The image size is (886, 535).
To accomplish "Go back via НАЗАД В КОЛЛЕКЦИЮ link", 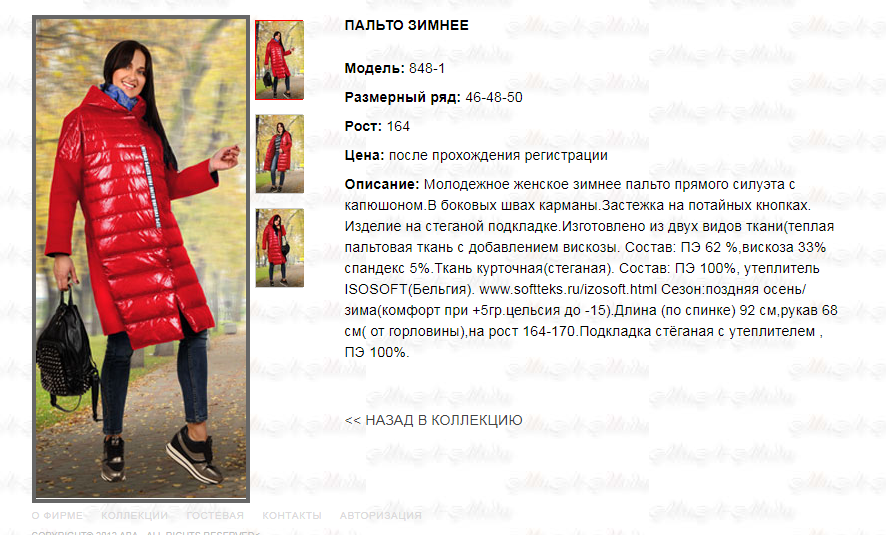I will coord(433,420).
